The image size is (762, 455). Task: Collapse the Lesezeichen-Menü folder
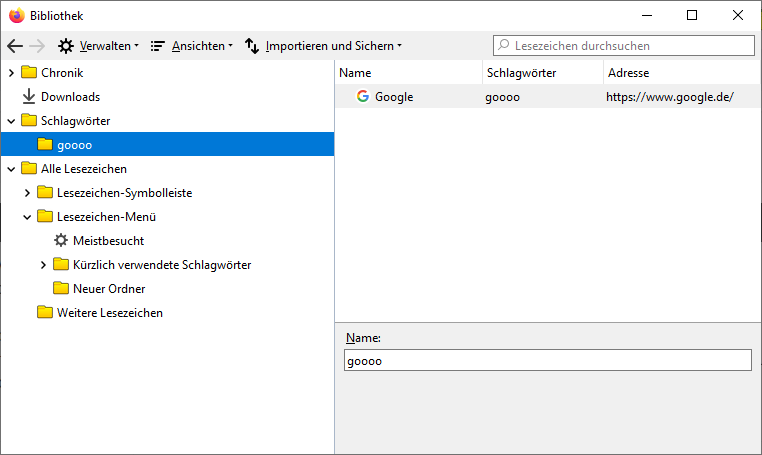click(27, 217)
